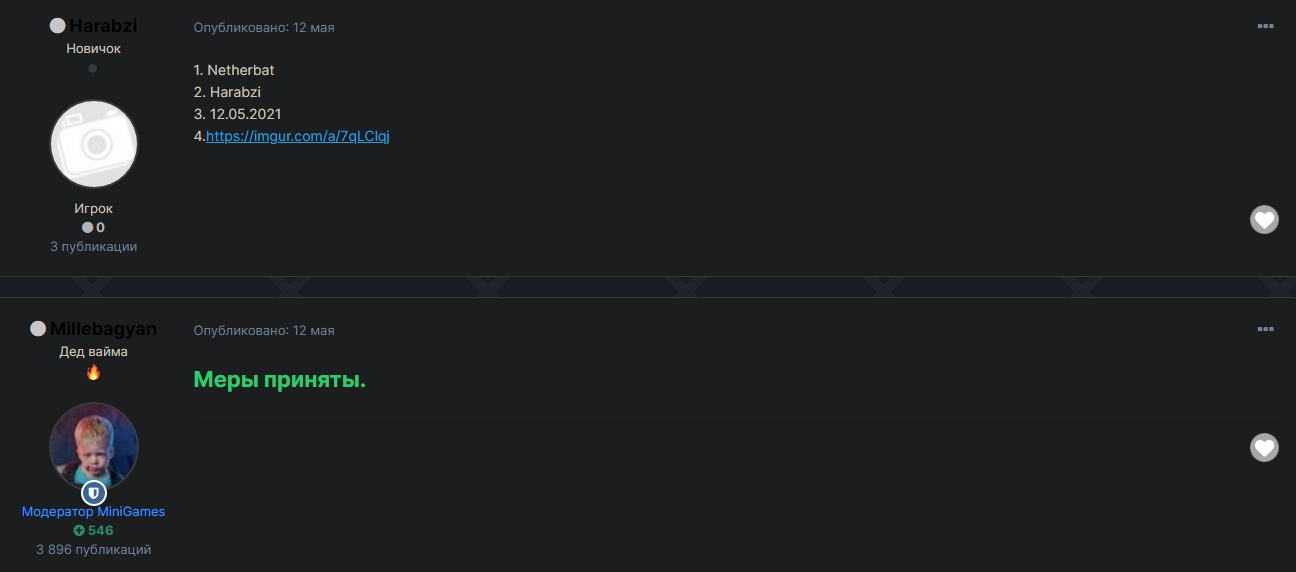Open options menu on Harabzi's post
The image size is (1296, 572).
click(1265, 27)
